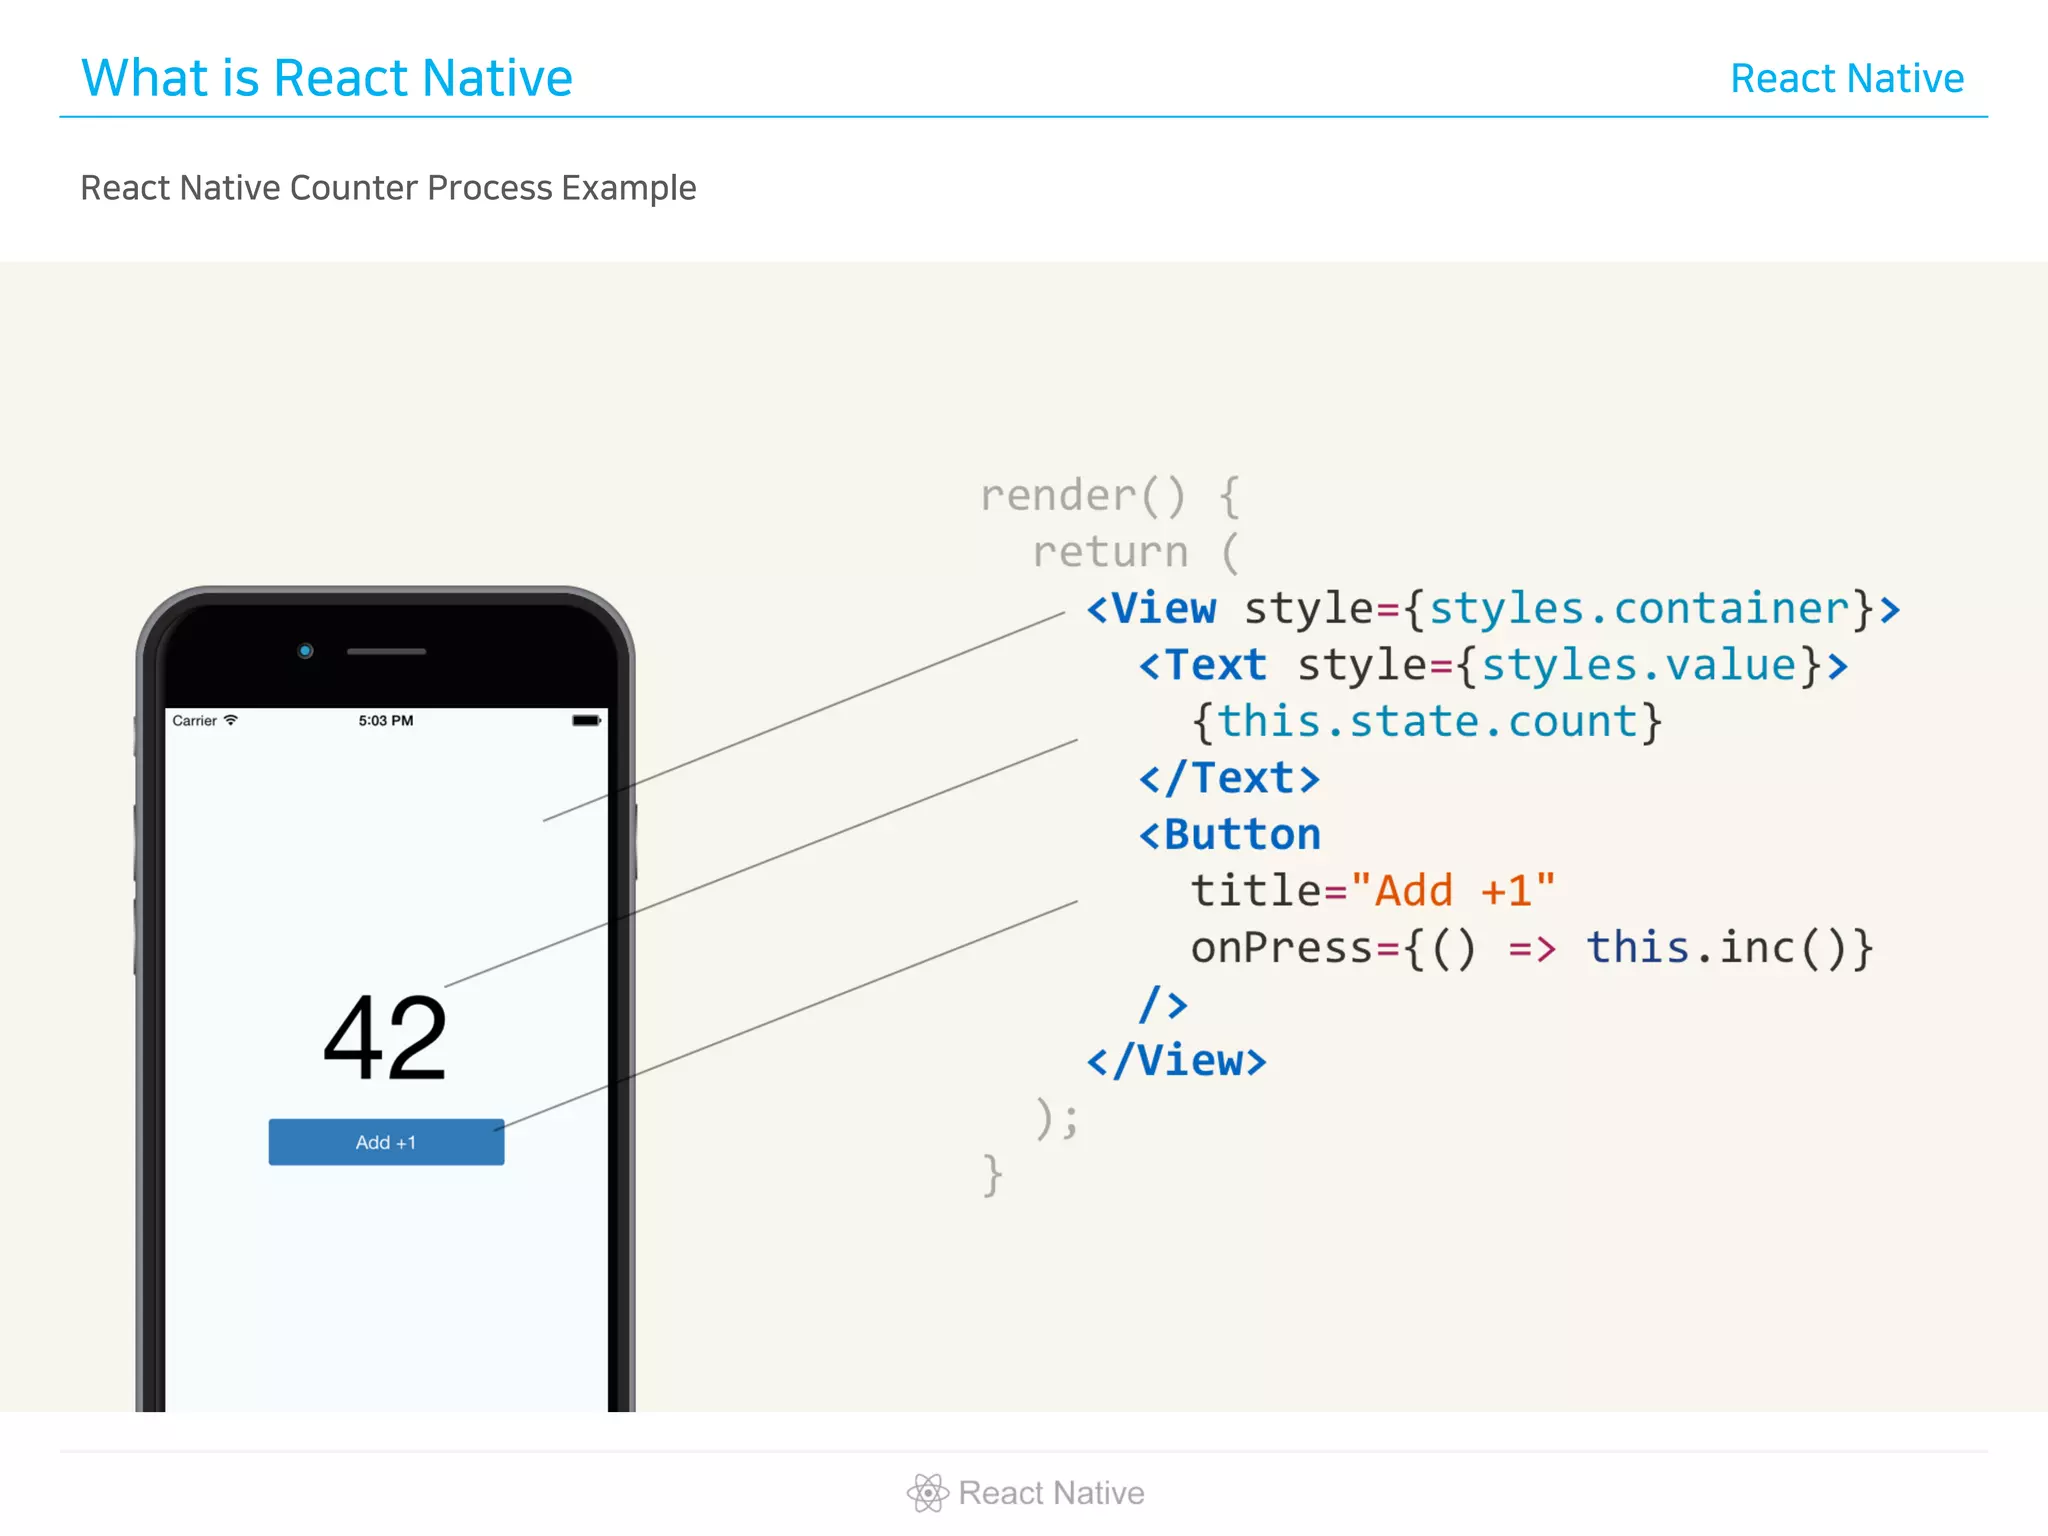This screenshot has height=1536, width=2048.
Task: Click the counter value 42 on the phone
Action: pyautogui.click(x=385, y=1037)
